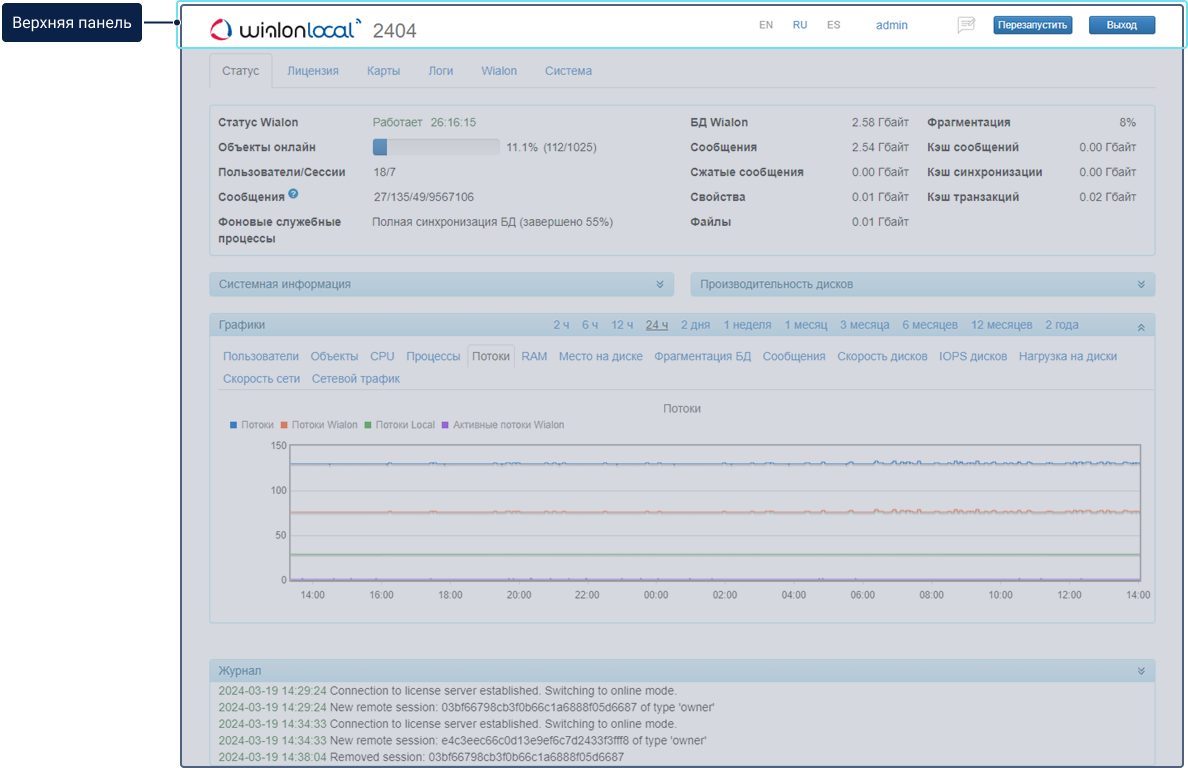
Task: Open the Система tab
Action: click(568, 71)
